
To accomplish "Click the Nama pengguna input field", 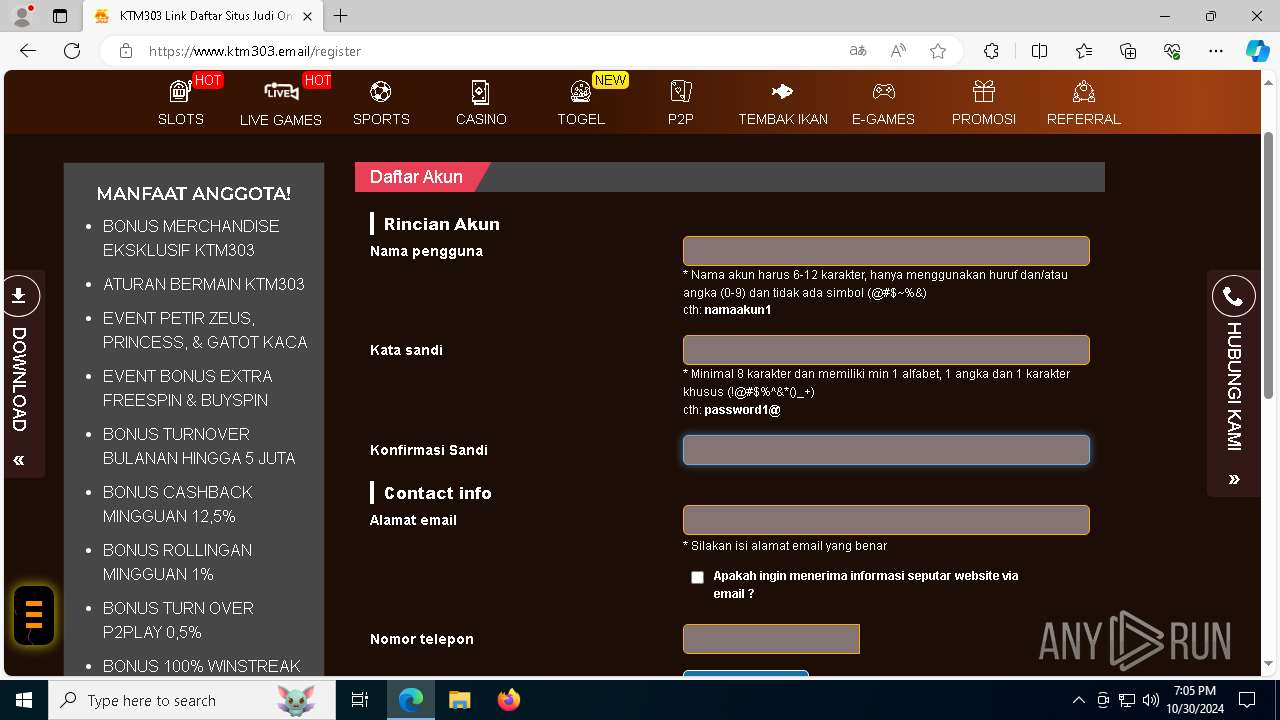I will pyautogui.click(x=886, y=251).
